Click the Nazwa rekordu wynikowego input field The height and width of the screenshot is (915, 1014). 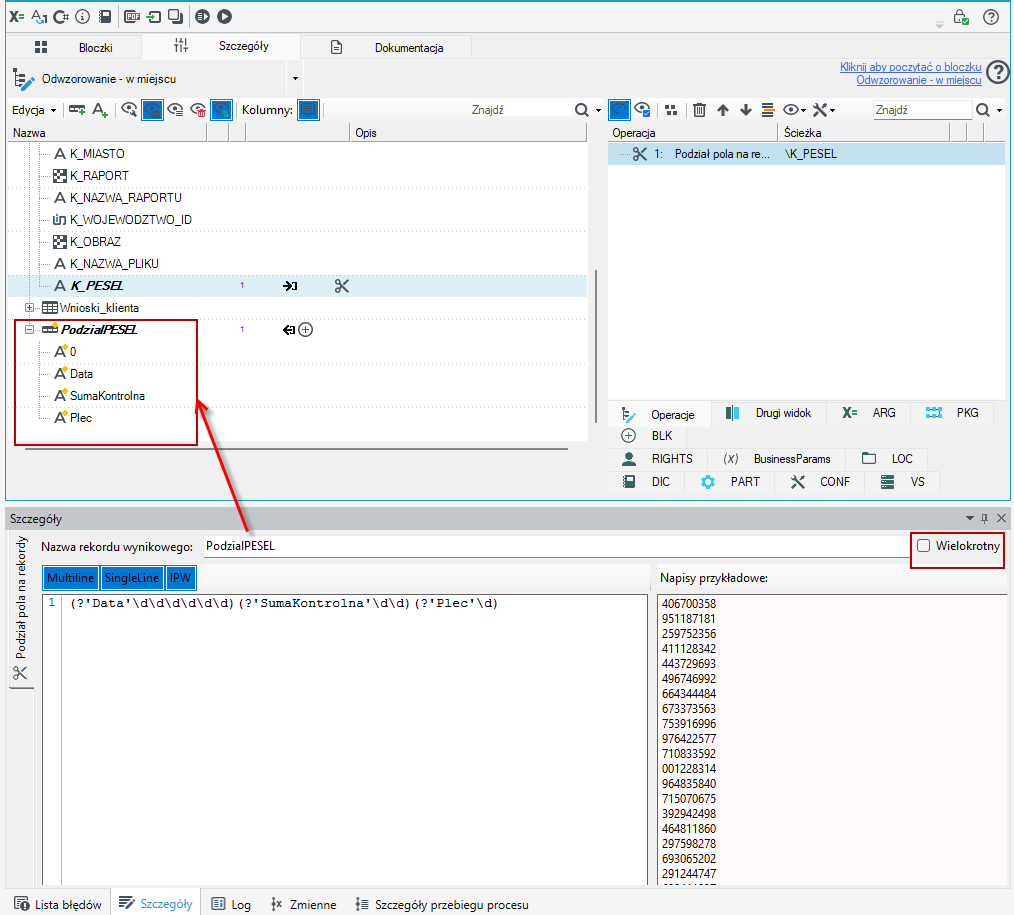(x=556, y=546)
